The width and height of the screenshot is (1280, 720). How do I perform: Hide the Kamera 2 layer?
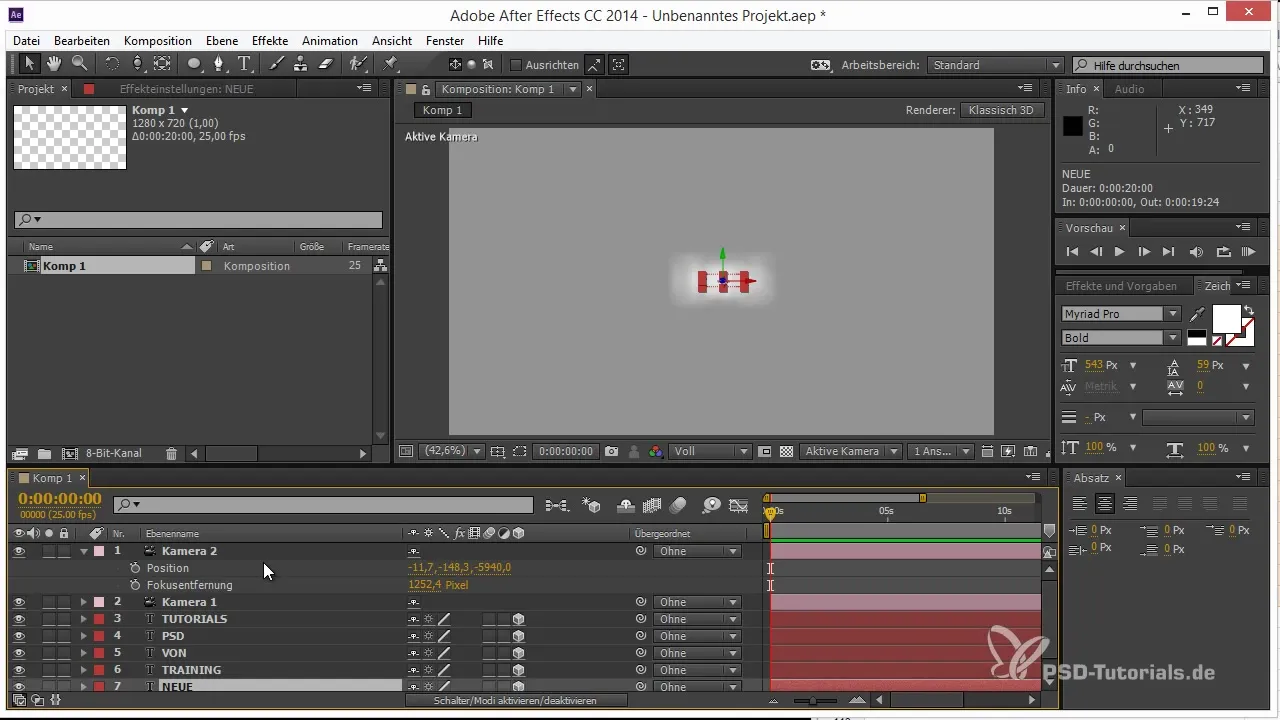(19, 551)
